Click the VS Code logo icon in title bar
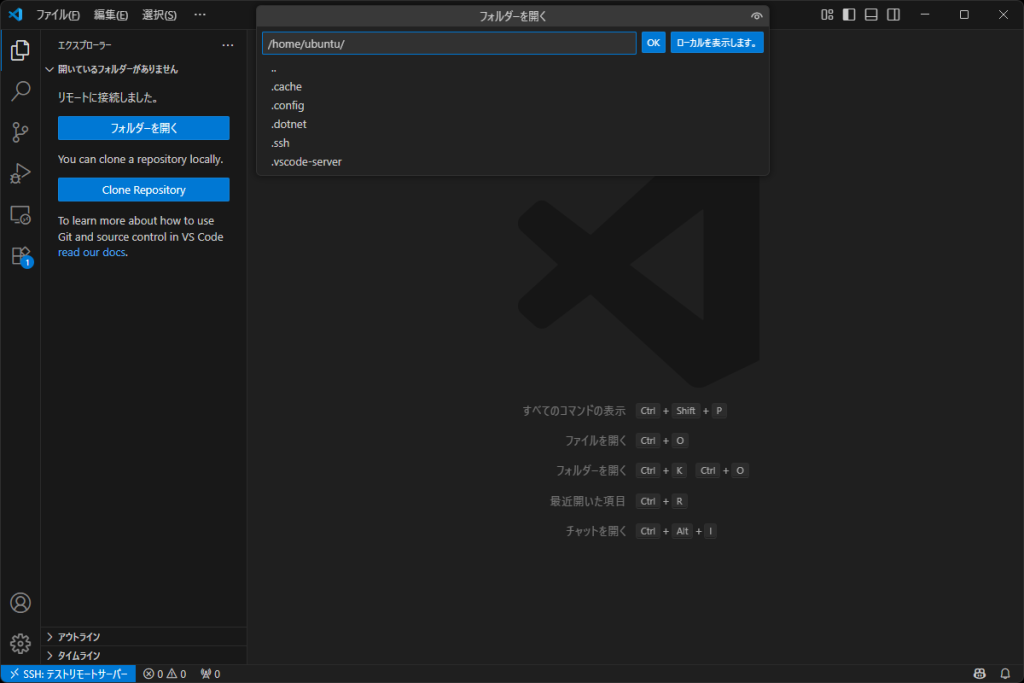This screenshot has width=1024, height=683. click(15, 14)
